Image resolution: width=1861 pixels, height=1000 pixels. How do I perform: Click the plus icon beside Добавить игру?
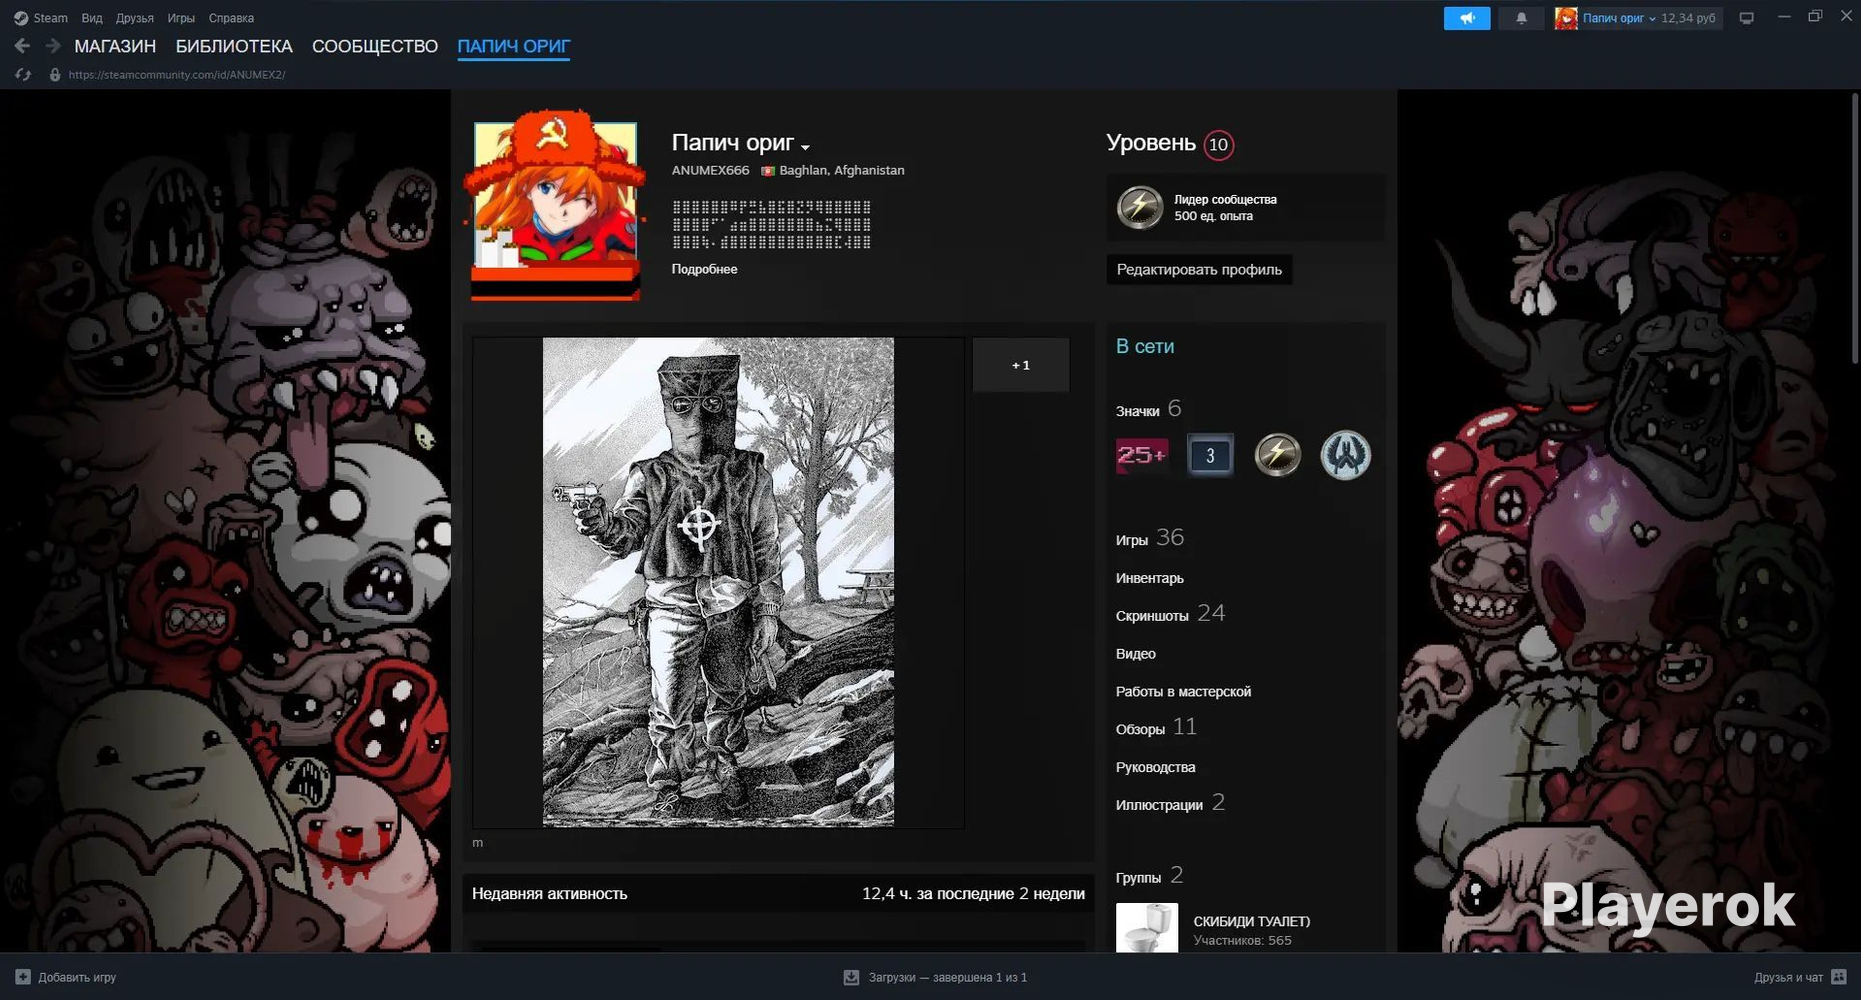(23, 977)
